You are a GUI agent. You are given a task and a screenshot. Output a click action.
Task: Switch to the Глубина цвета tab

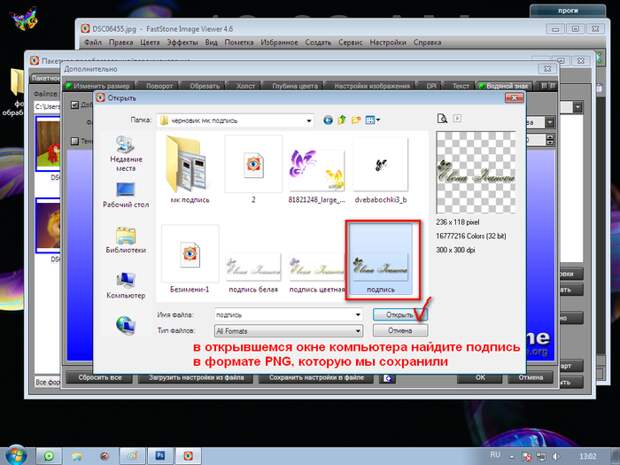point(295,86)
